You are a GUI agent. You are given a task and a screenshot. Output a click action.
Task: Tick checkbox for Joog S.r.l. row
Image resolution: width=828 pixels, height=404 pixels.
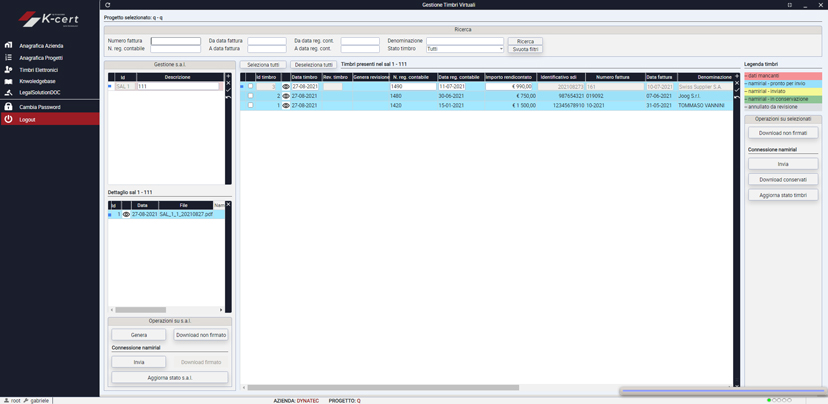250,96
